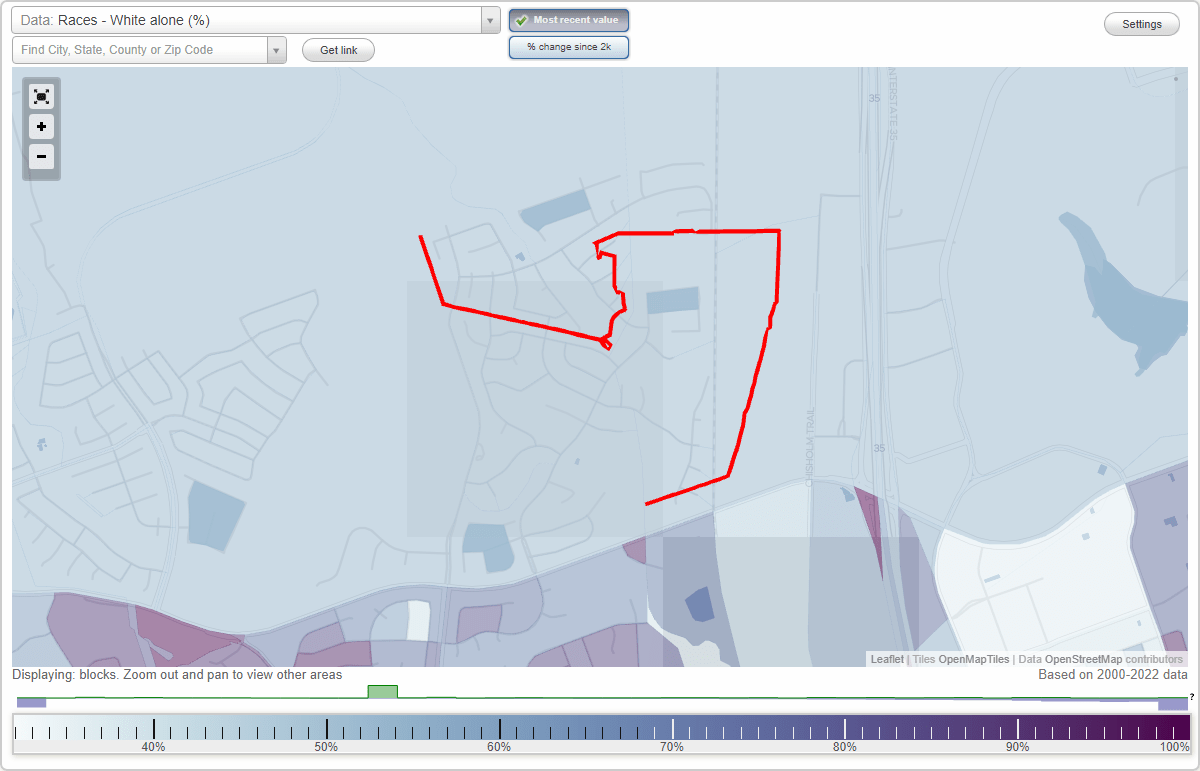Select 'Most recent value' display mode
The image size is (1200, 771).
[568, 20]
